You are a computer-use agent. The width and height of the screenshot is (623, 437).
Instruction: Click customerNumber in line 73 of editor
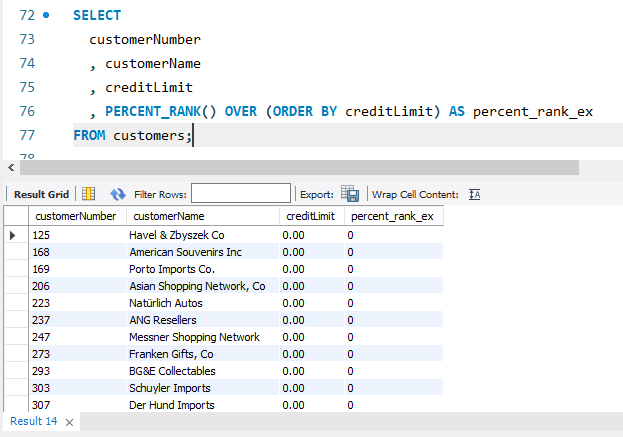point(145,39)
